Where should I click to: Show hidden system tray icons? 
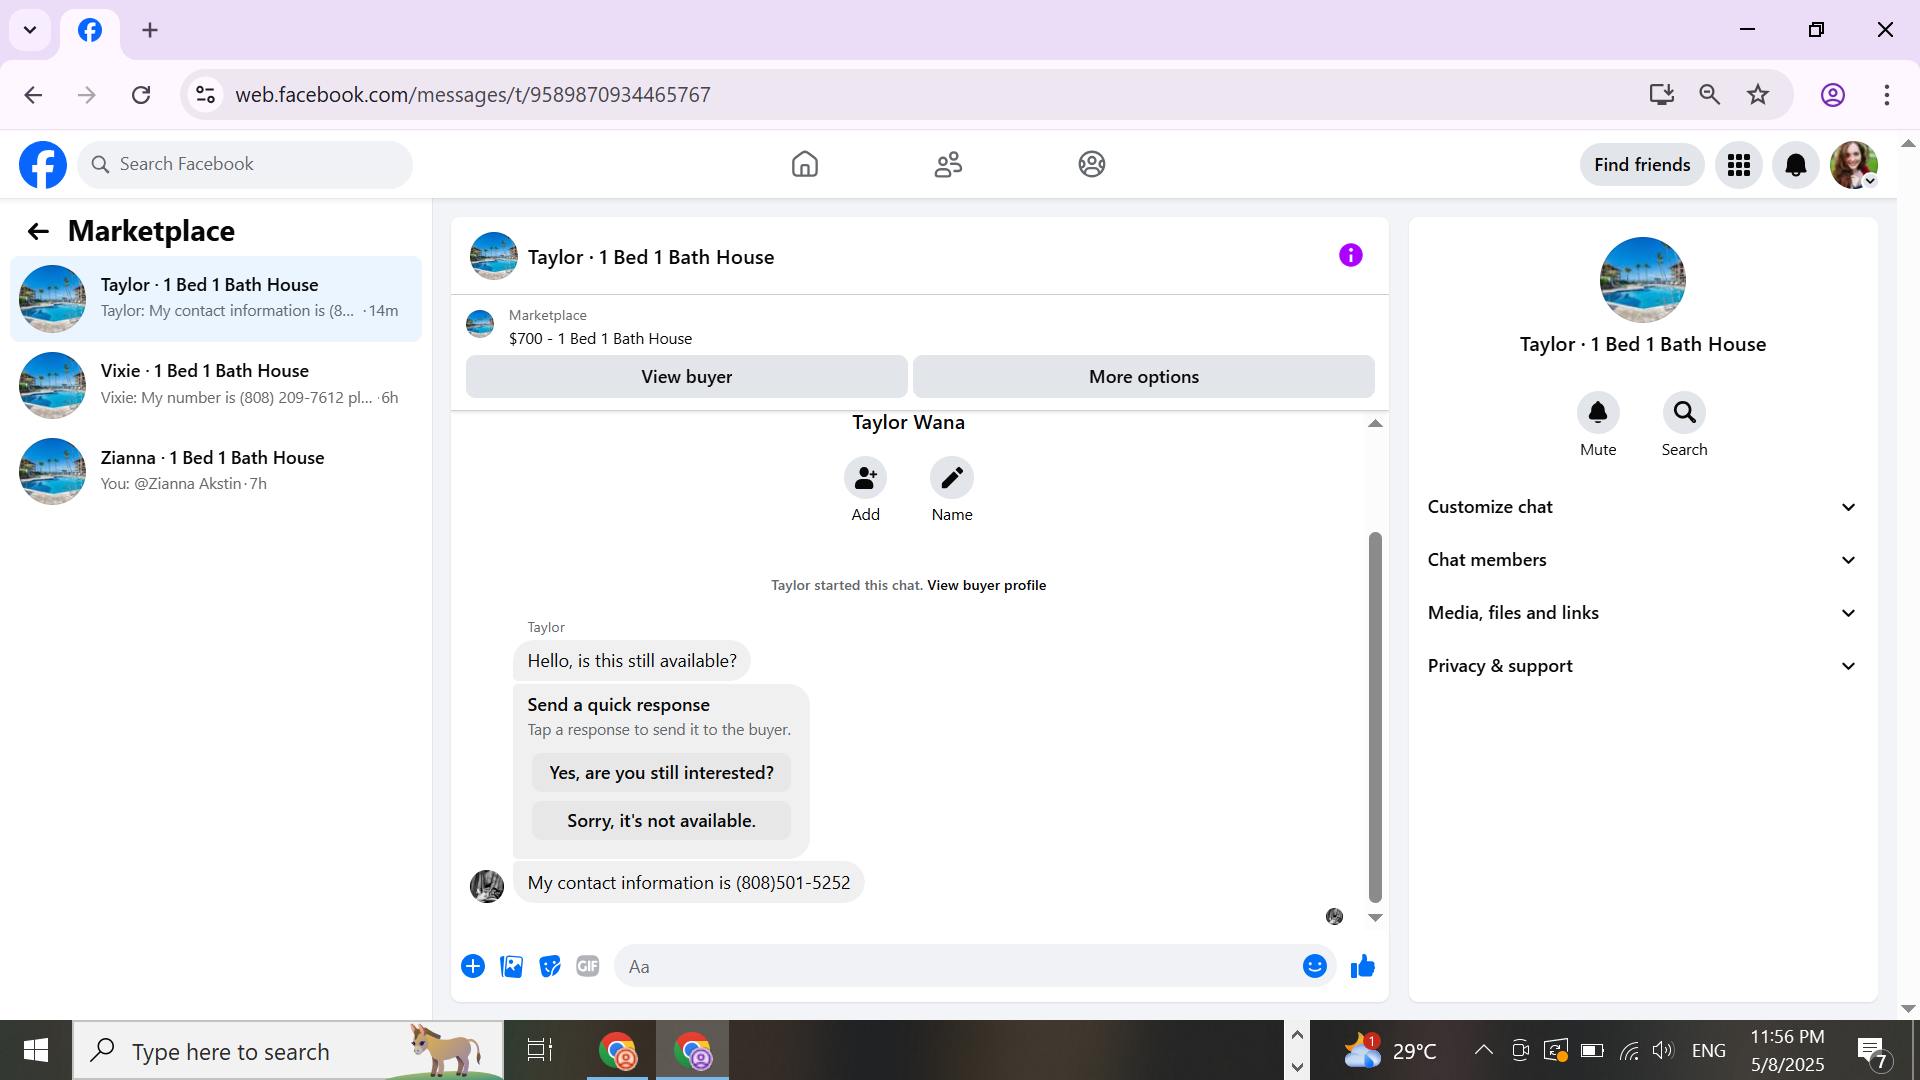click(x=1484, y=1050)
